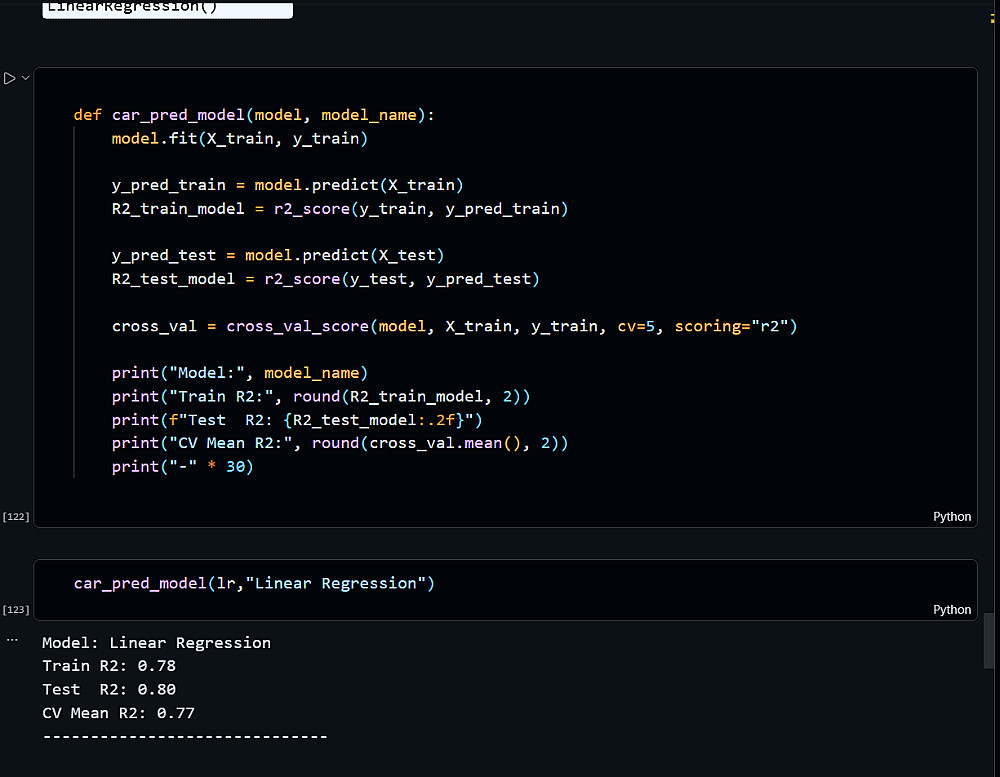Click the "Test R2: 0.80" output line
This screenshot has width=1000, height=777.
coord(109,690)
